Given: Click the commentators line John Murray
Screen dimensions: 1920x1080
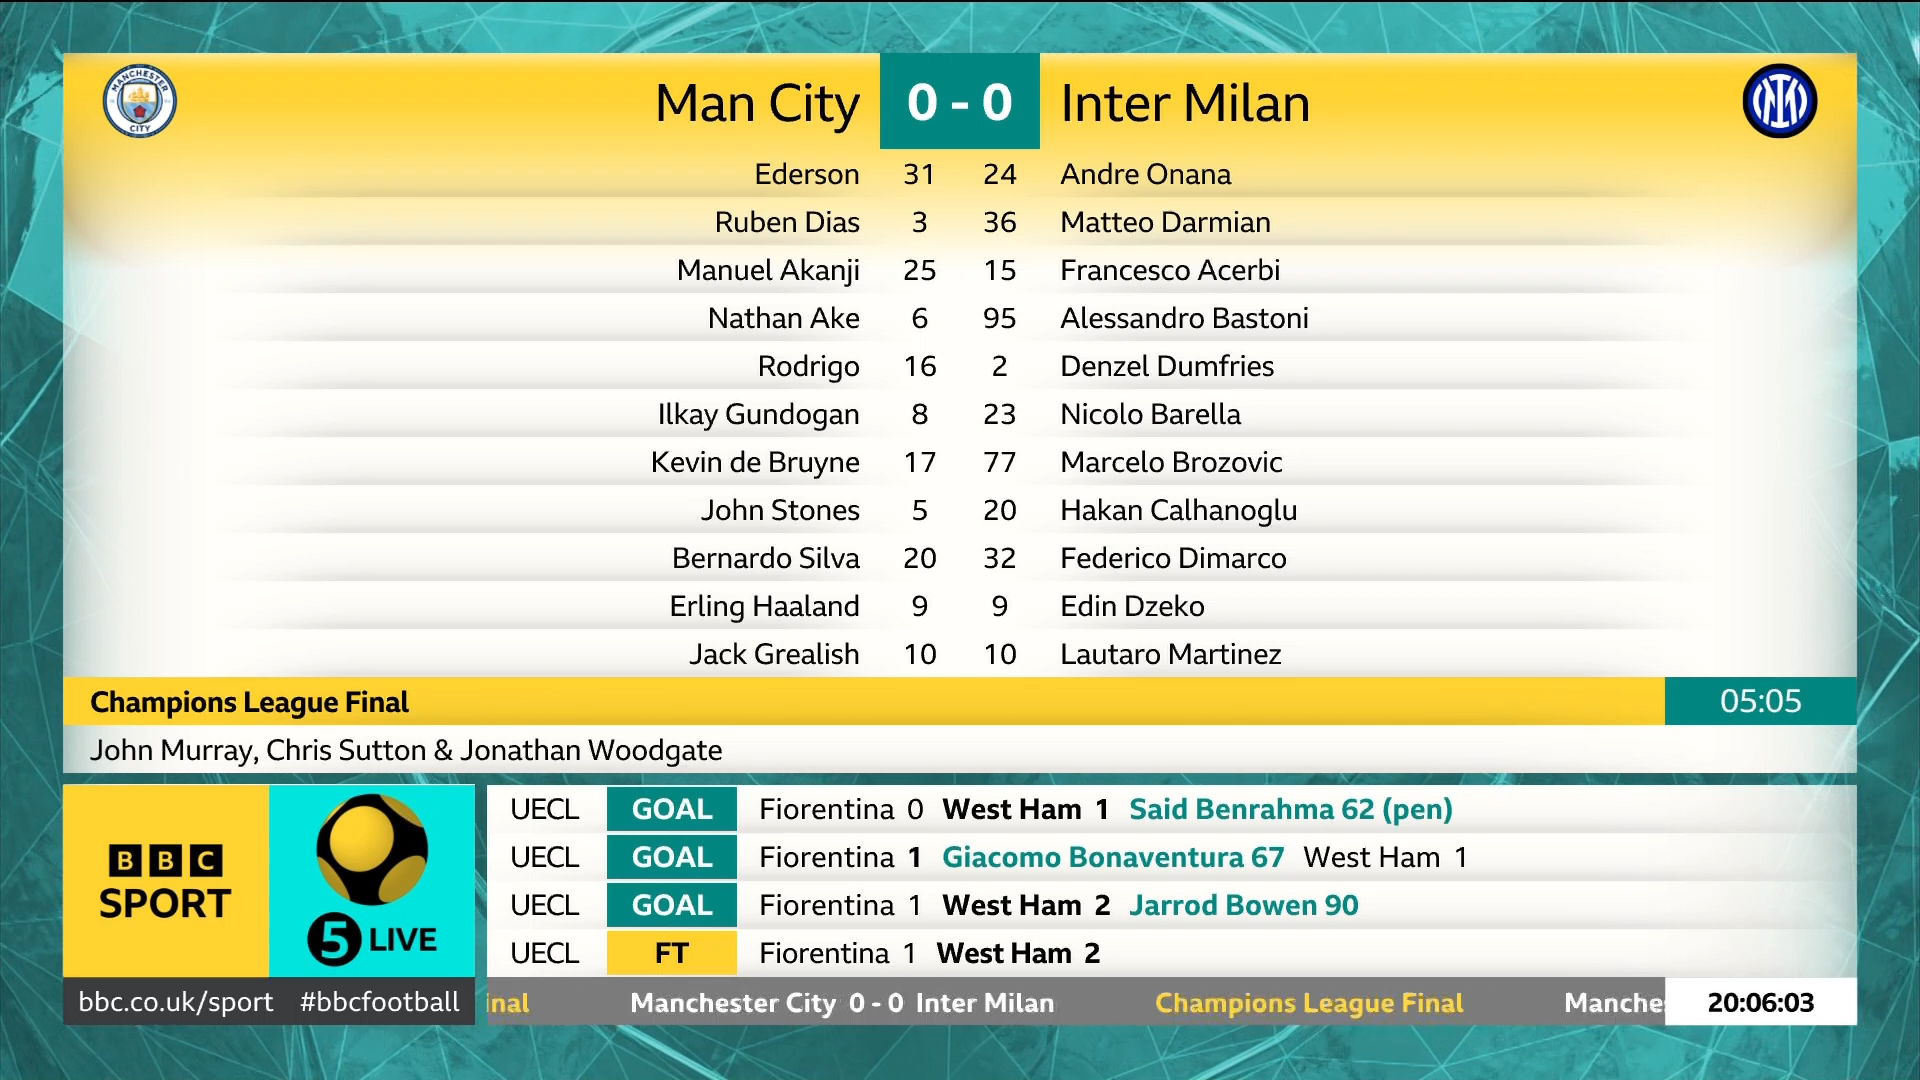Looking at the screenshot, I should pyautogui.click(x=406, y=750).
